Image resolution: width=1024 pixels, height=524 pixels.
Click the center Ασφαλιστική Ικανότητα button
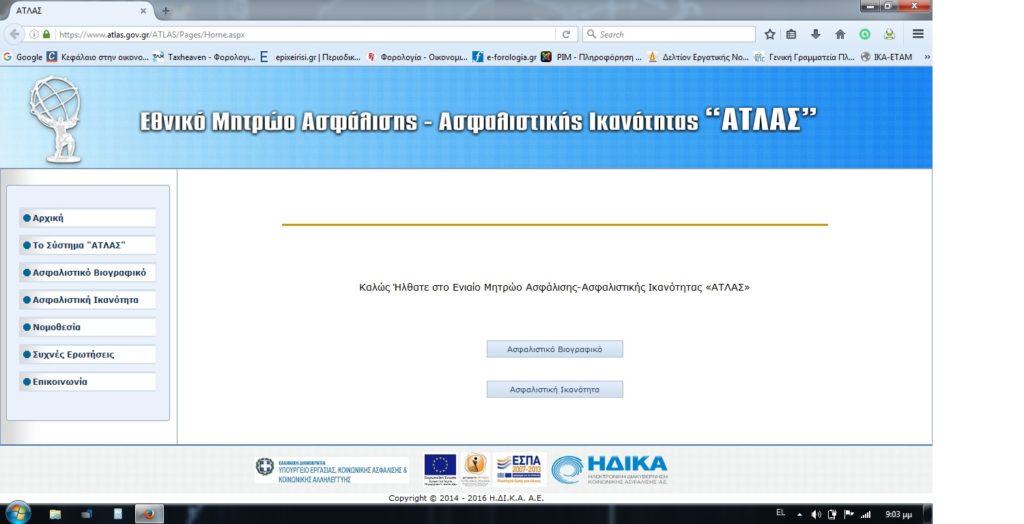coord(555,389)
